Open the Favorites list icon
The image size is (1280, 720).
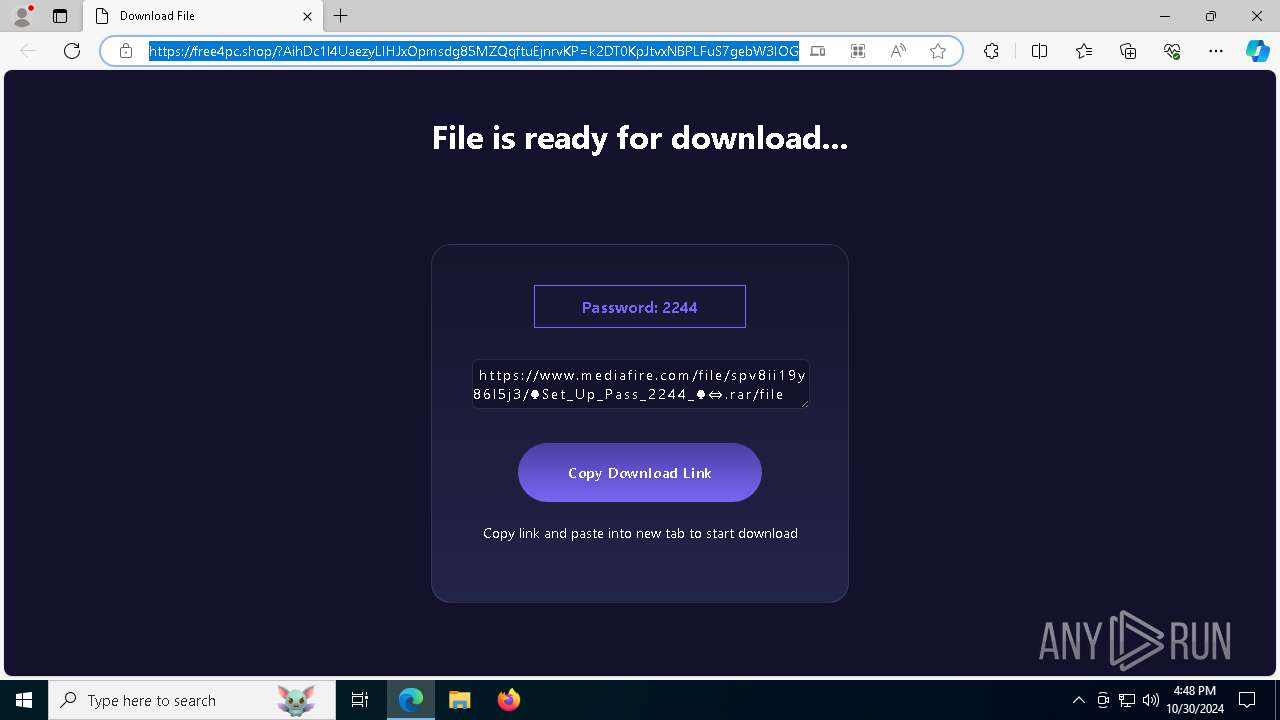pyautogui.click(x=1084, y=51)
